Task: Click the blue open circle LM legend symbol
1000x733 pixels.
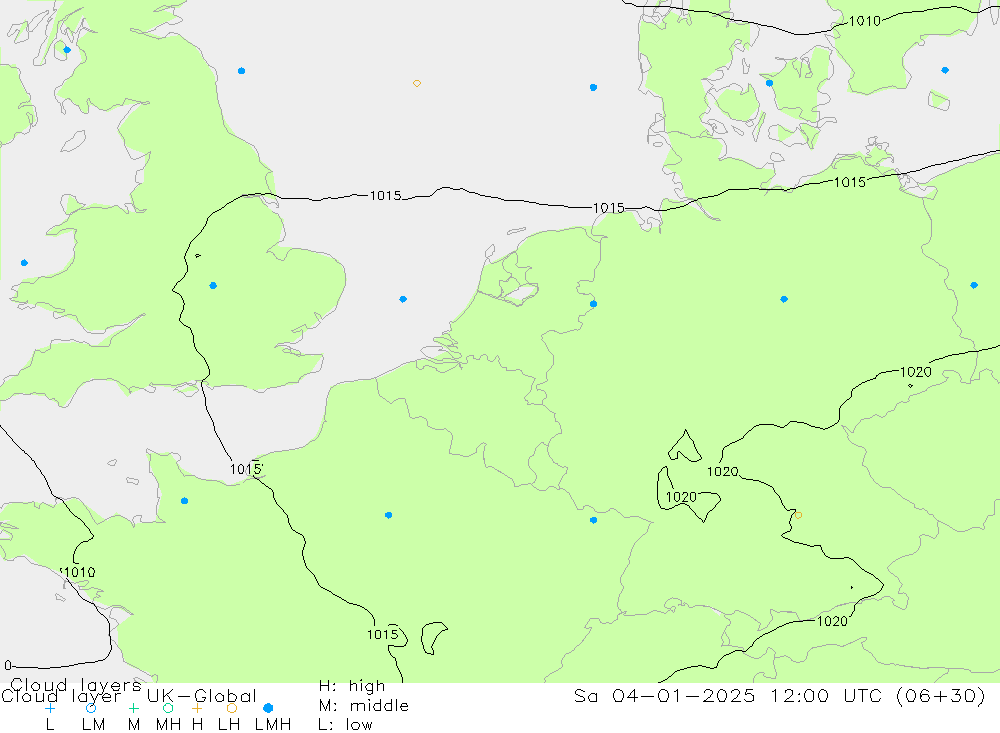Action: [91, 708]
